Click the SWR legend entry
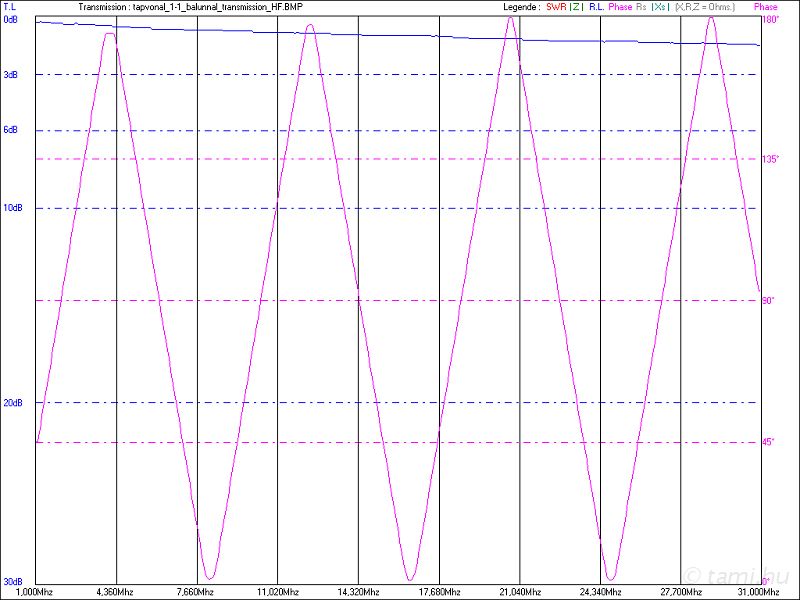Image resolution: width=800 pixels, height=600 pixels. pos(556,7)
